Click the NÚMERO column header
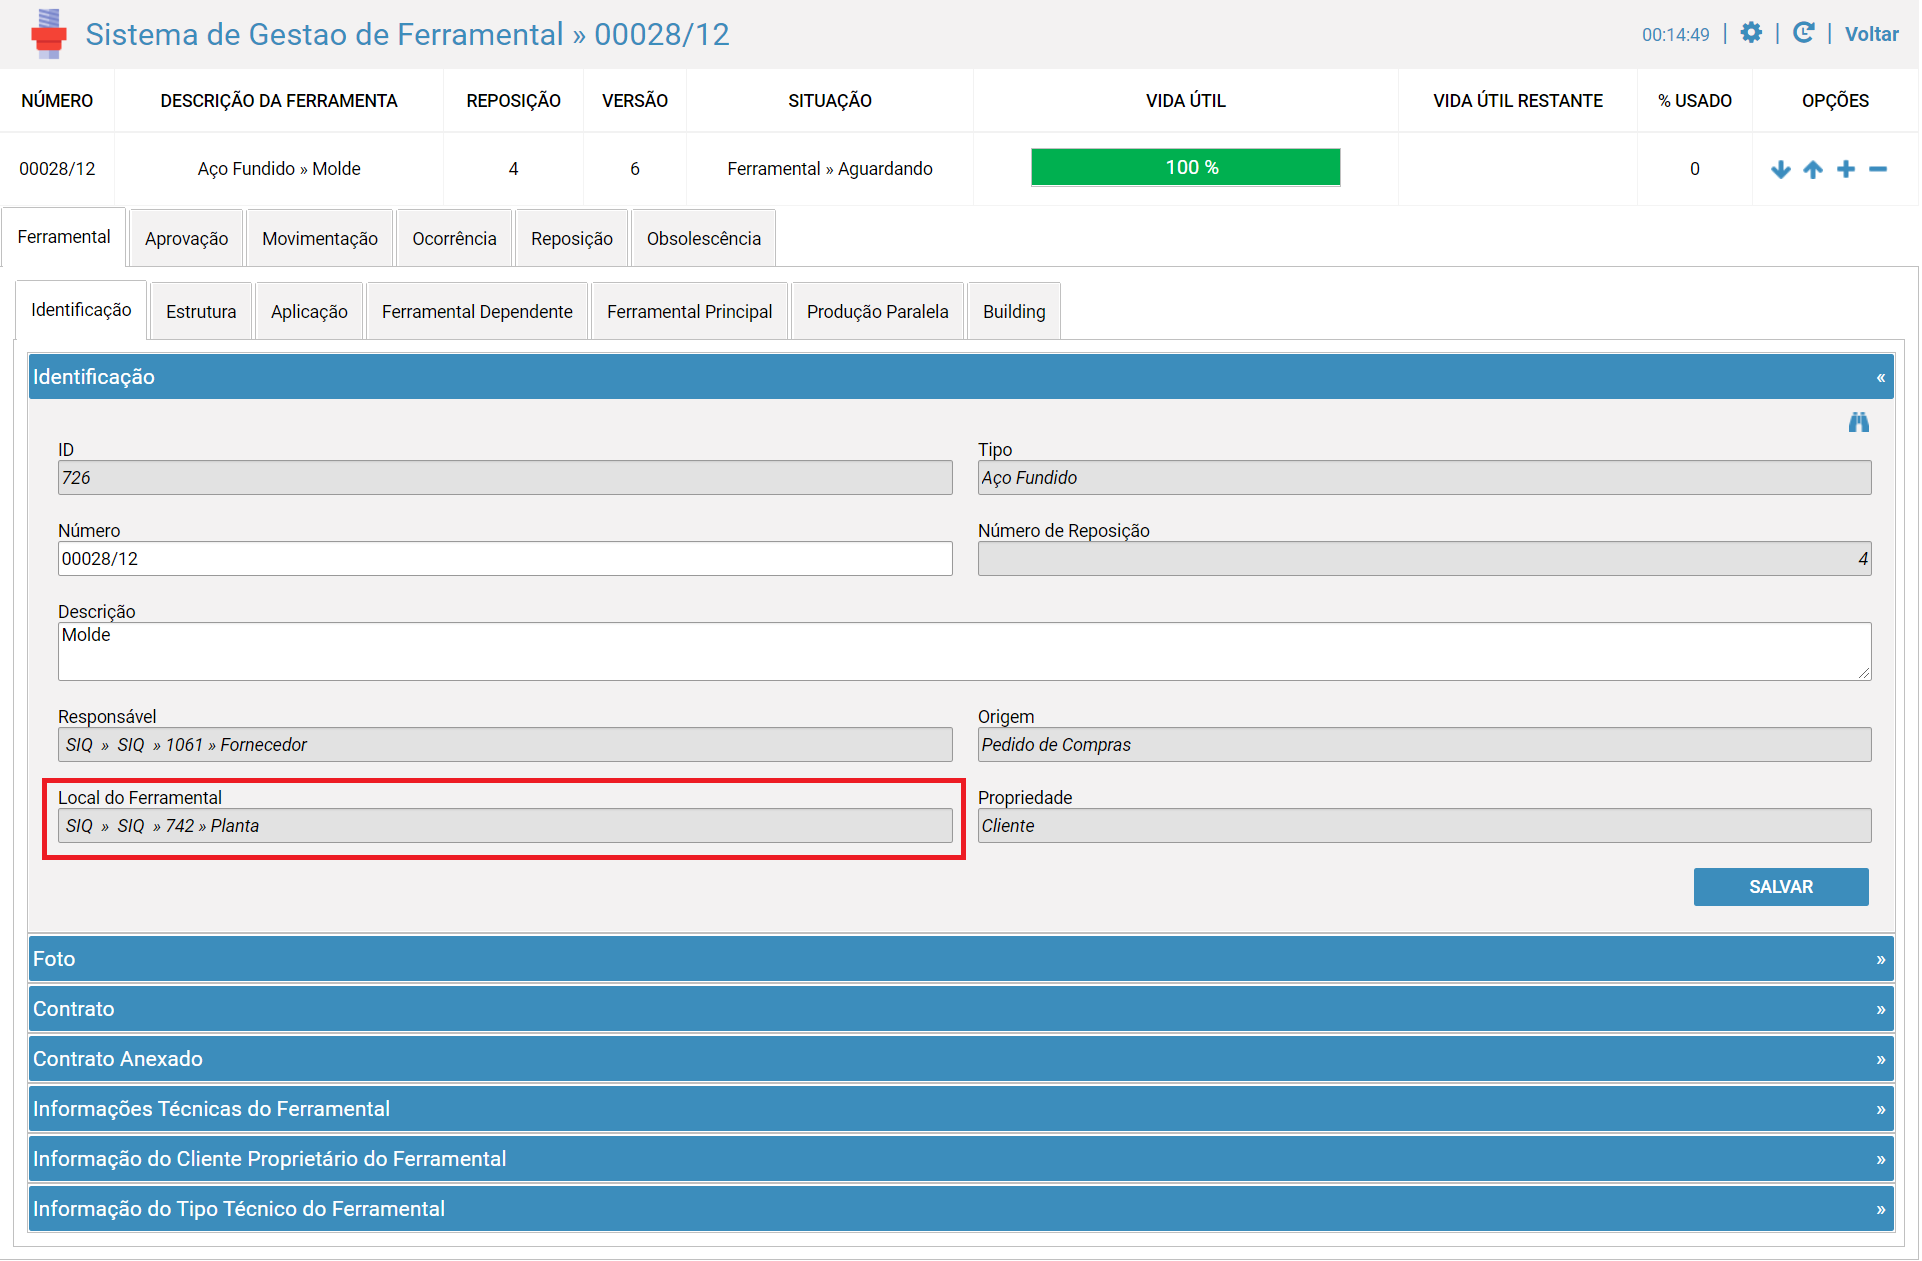Image resolution: width=1922 pixels, height=1261 pixels. tap(57, 101)
